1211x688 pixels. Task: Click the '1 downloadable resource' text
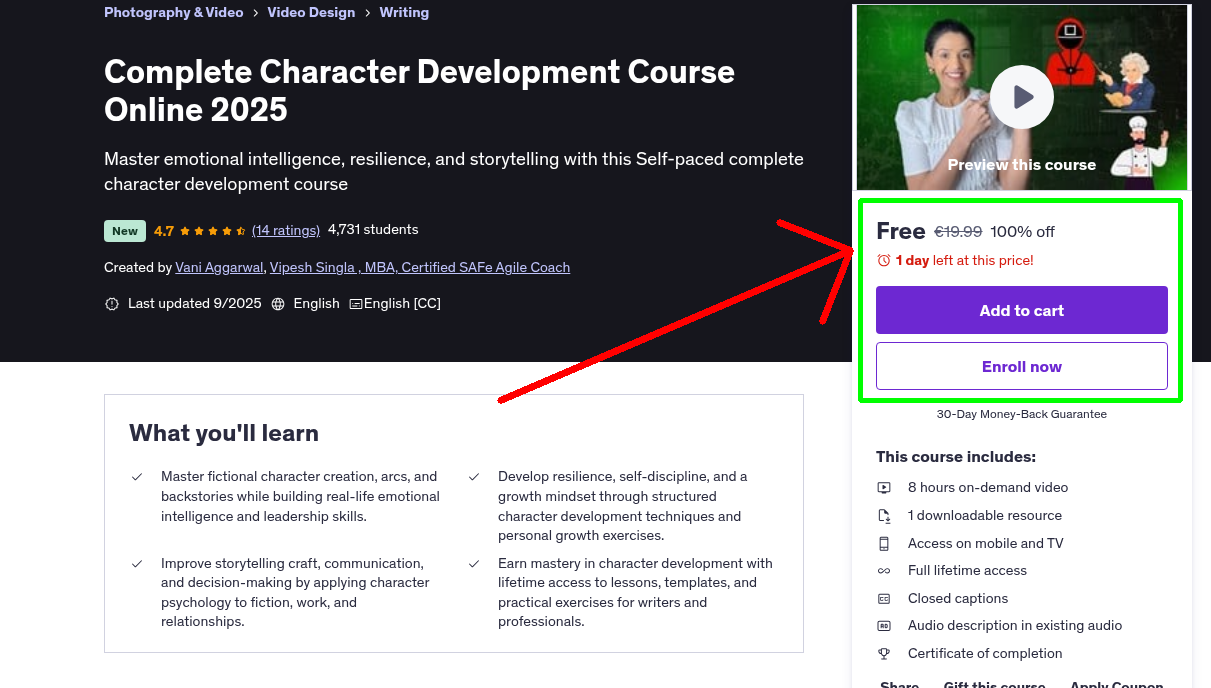tap(985, 516)
